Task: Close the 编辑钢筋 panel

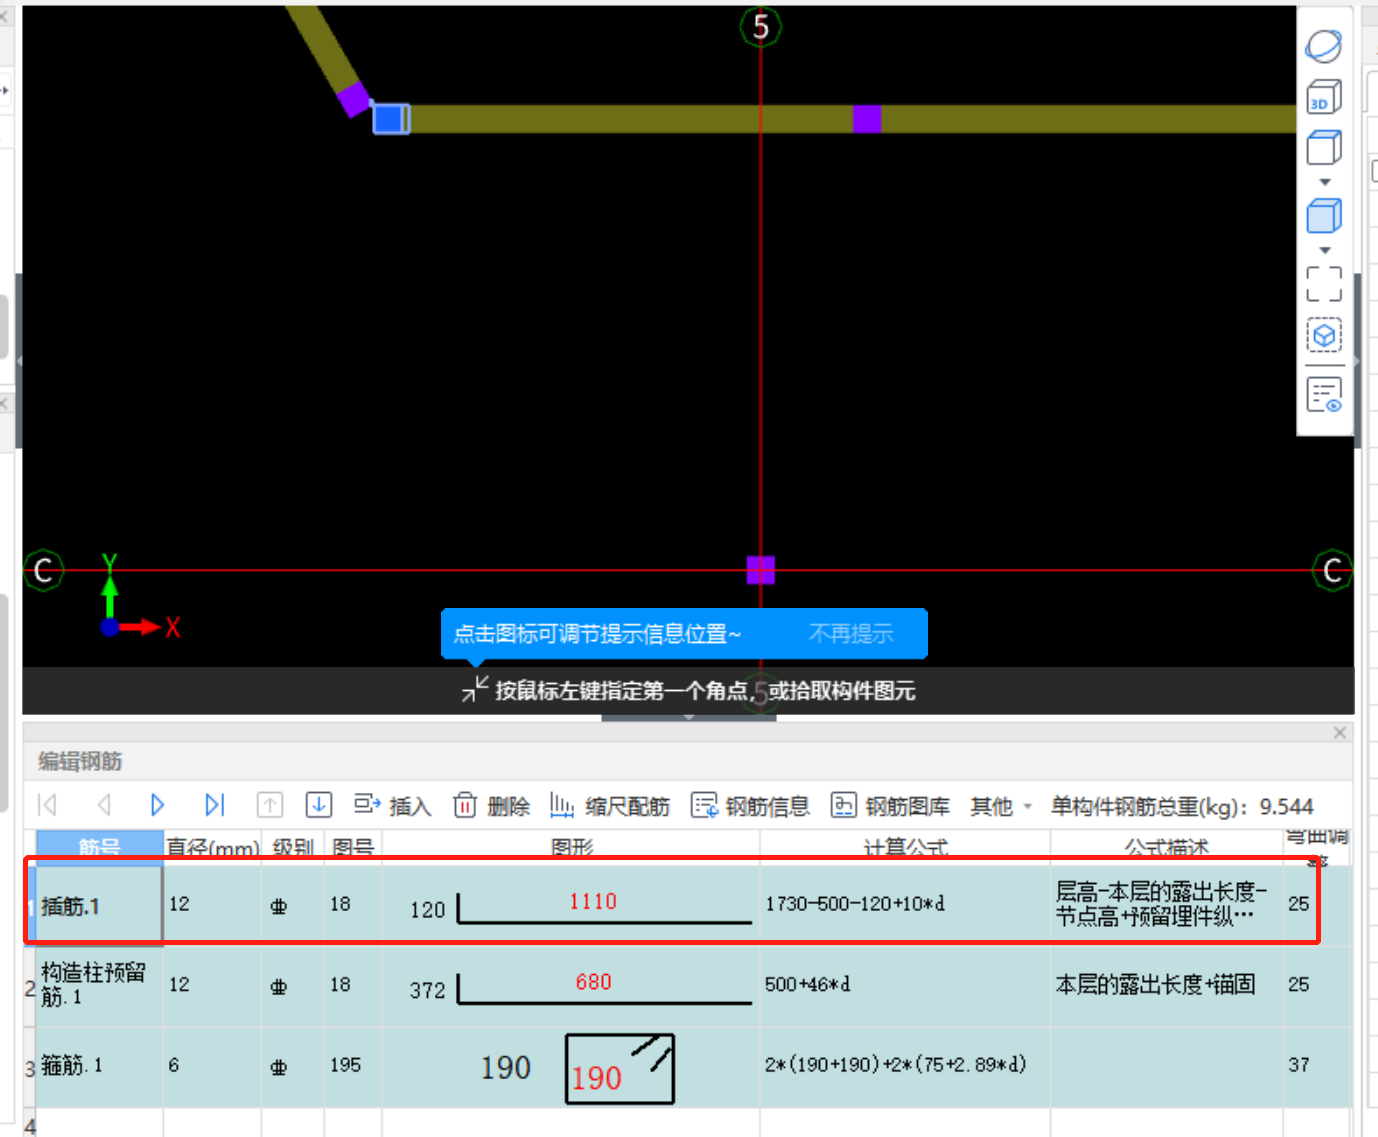Action: 1340,733
